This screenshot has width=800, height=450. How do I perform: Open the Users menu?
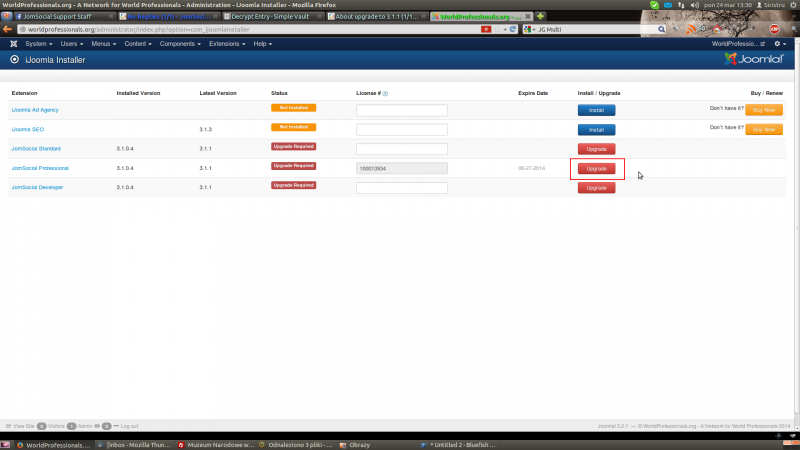point(71,44)
